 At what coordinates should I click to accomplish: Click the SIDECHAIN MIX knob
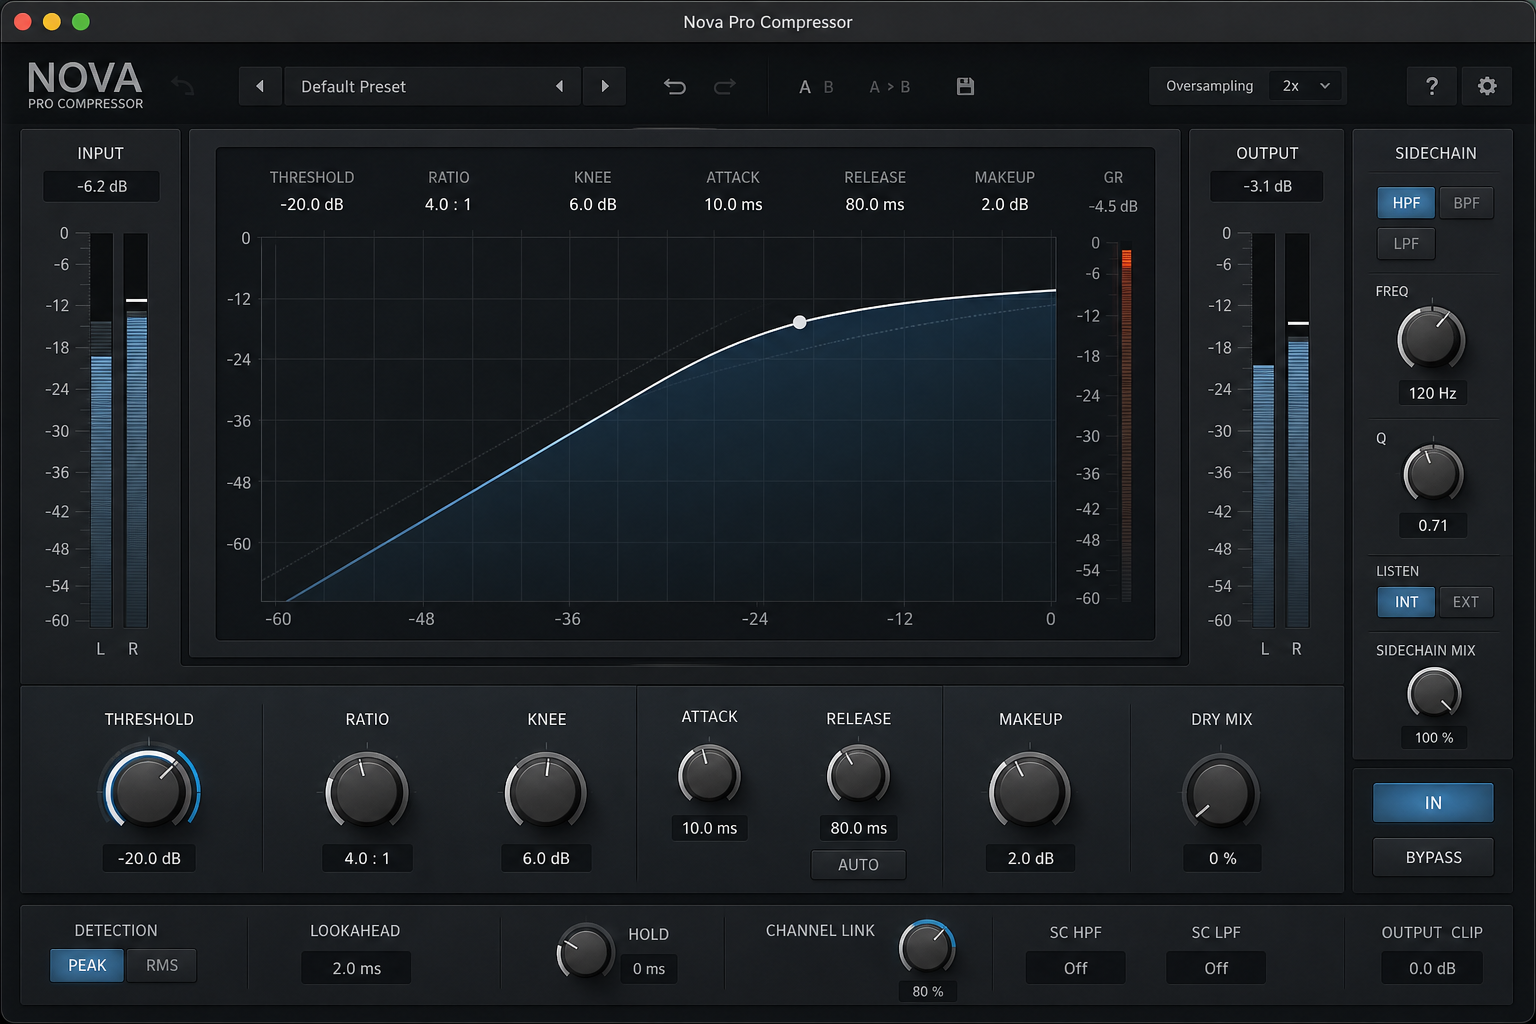(1434, 693)
